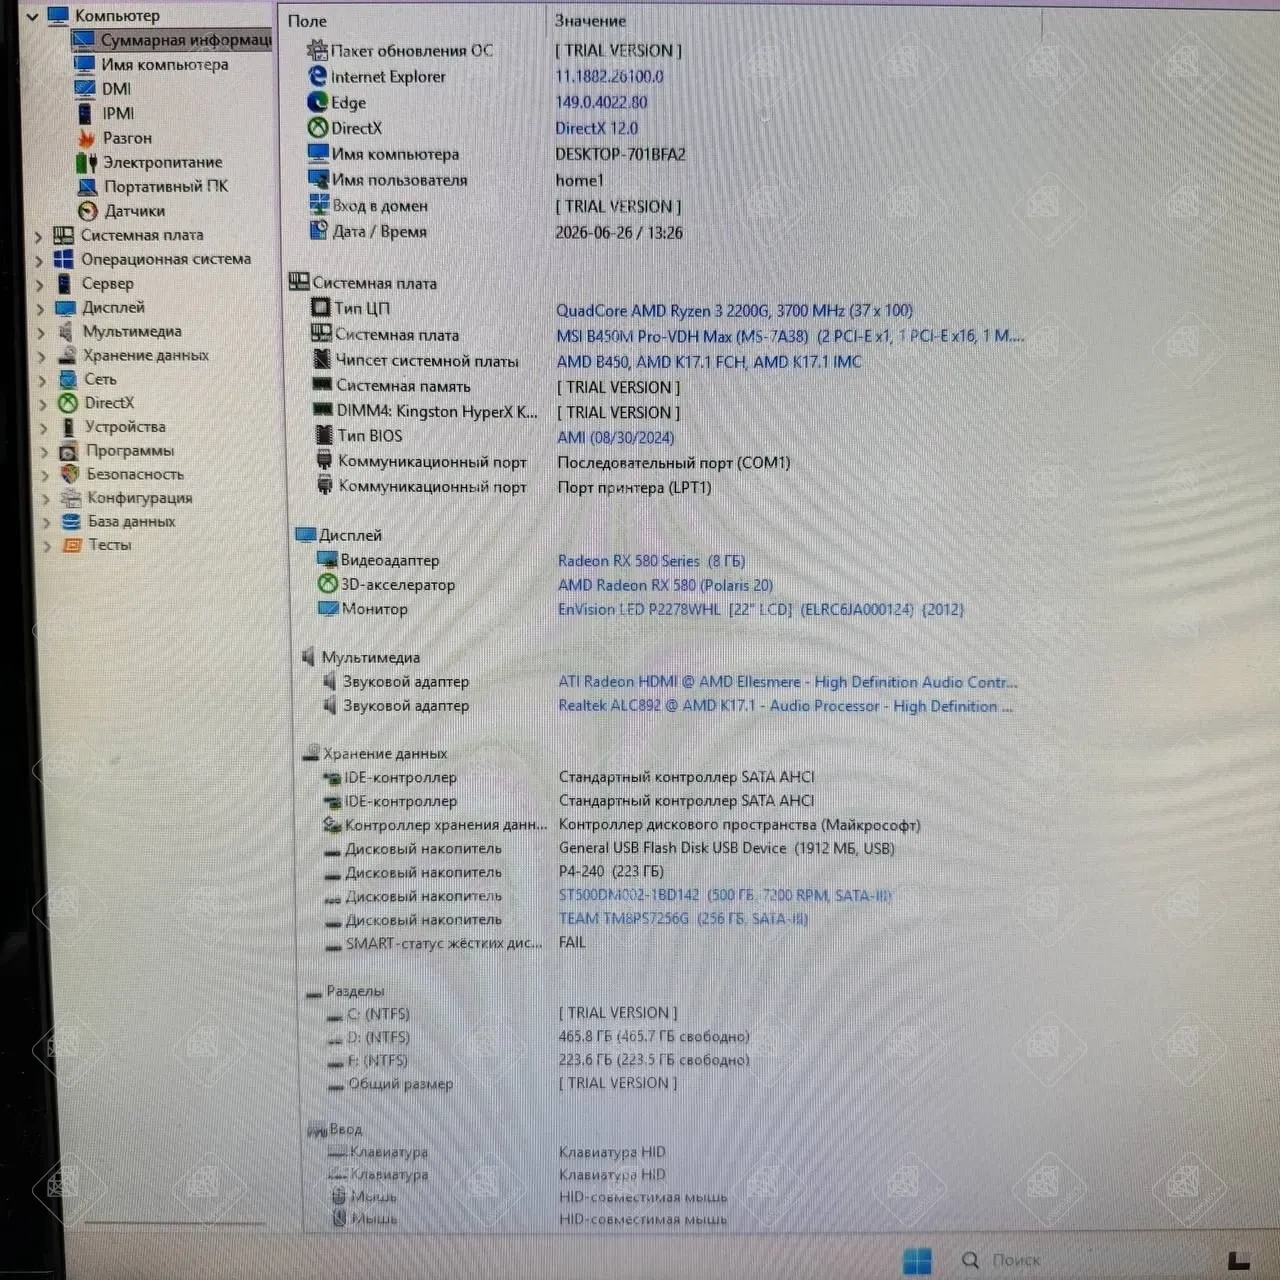Image resolution: width=1280 pixels, height=1280 pixels.
Task: Click the Датчики gauge icon
Action: click(88, 211)
